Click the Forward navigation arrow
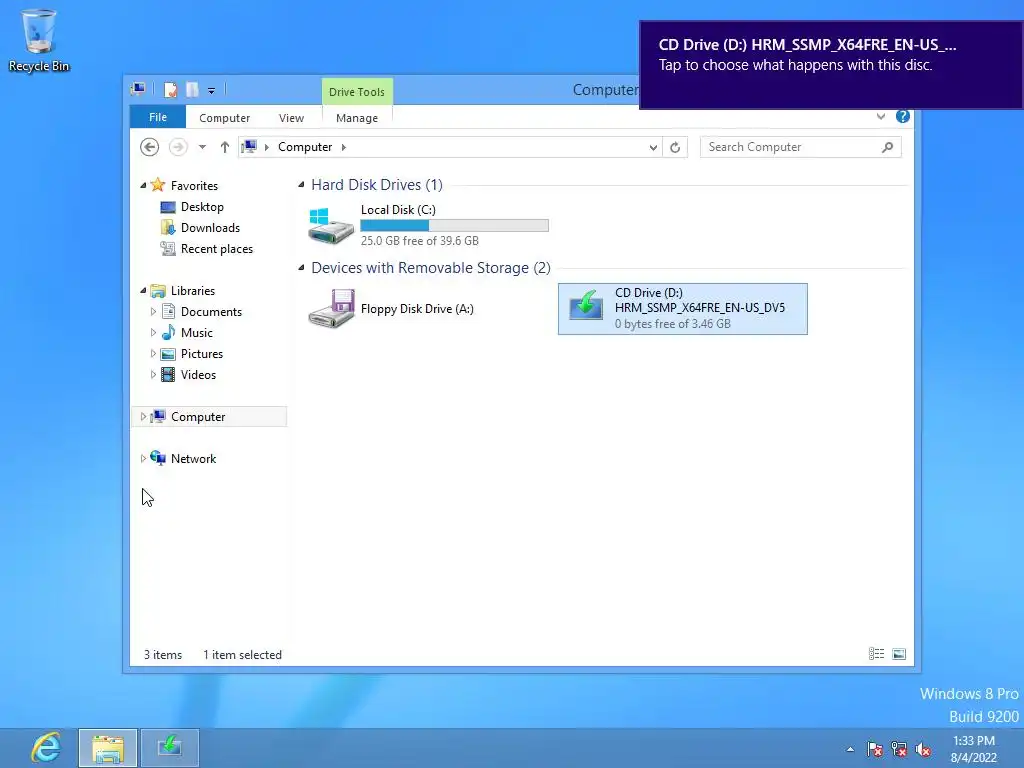The image size is (1024, 768). [178, 147]
